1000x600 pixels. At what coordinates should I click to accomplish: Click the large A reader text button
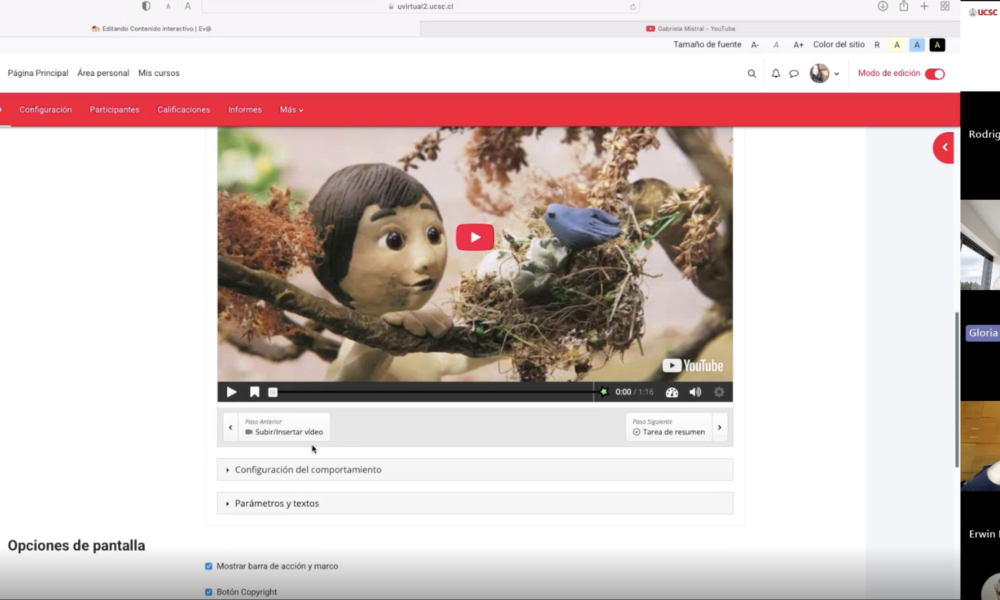pyautogui.click(x=188, y=6)
